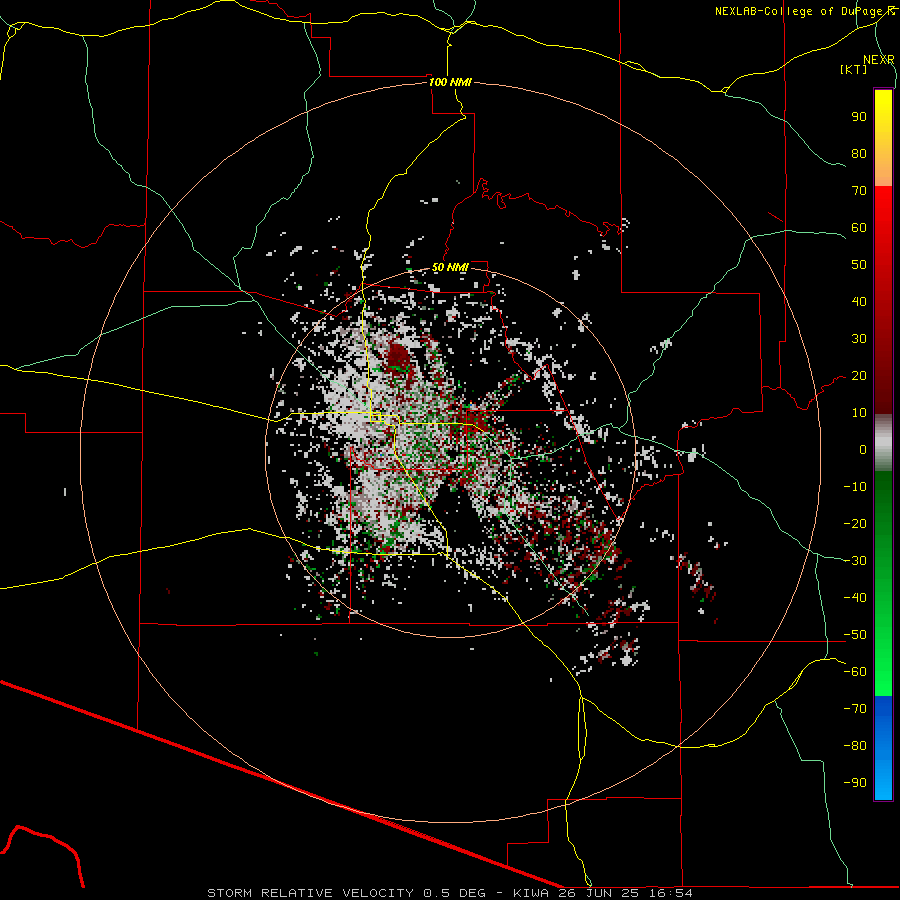The width and height of the screenshot is (900, 900).
Task: Select the 70 value on velocity scale
Action: (859, 191)
